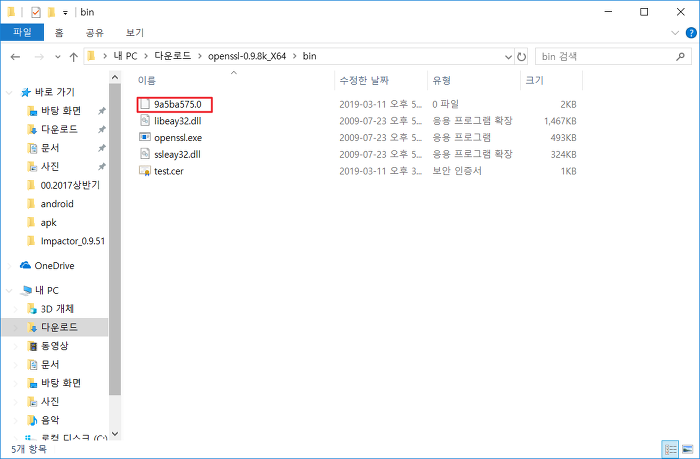
Task: Select the apk folder in quick access
Action: (x=48, y=222)
